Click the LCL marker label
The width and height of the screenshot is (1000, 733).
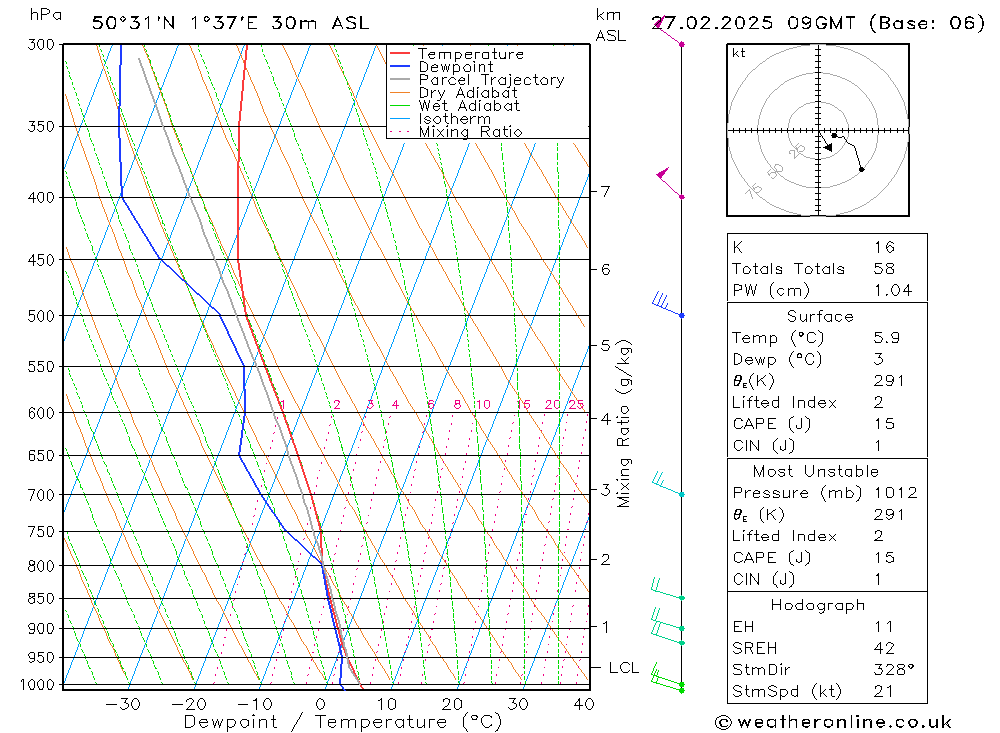[624, 668]
